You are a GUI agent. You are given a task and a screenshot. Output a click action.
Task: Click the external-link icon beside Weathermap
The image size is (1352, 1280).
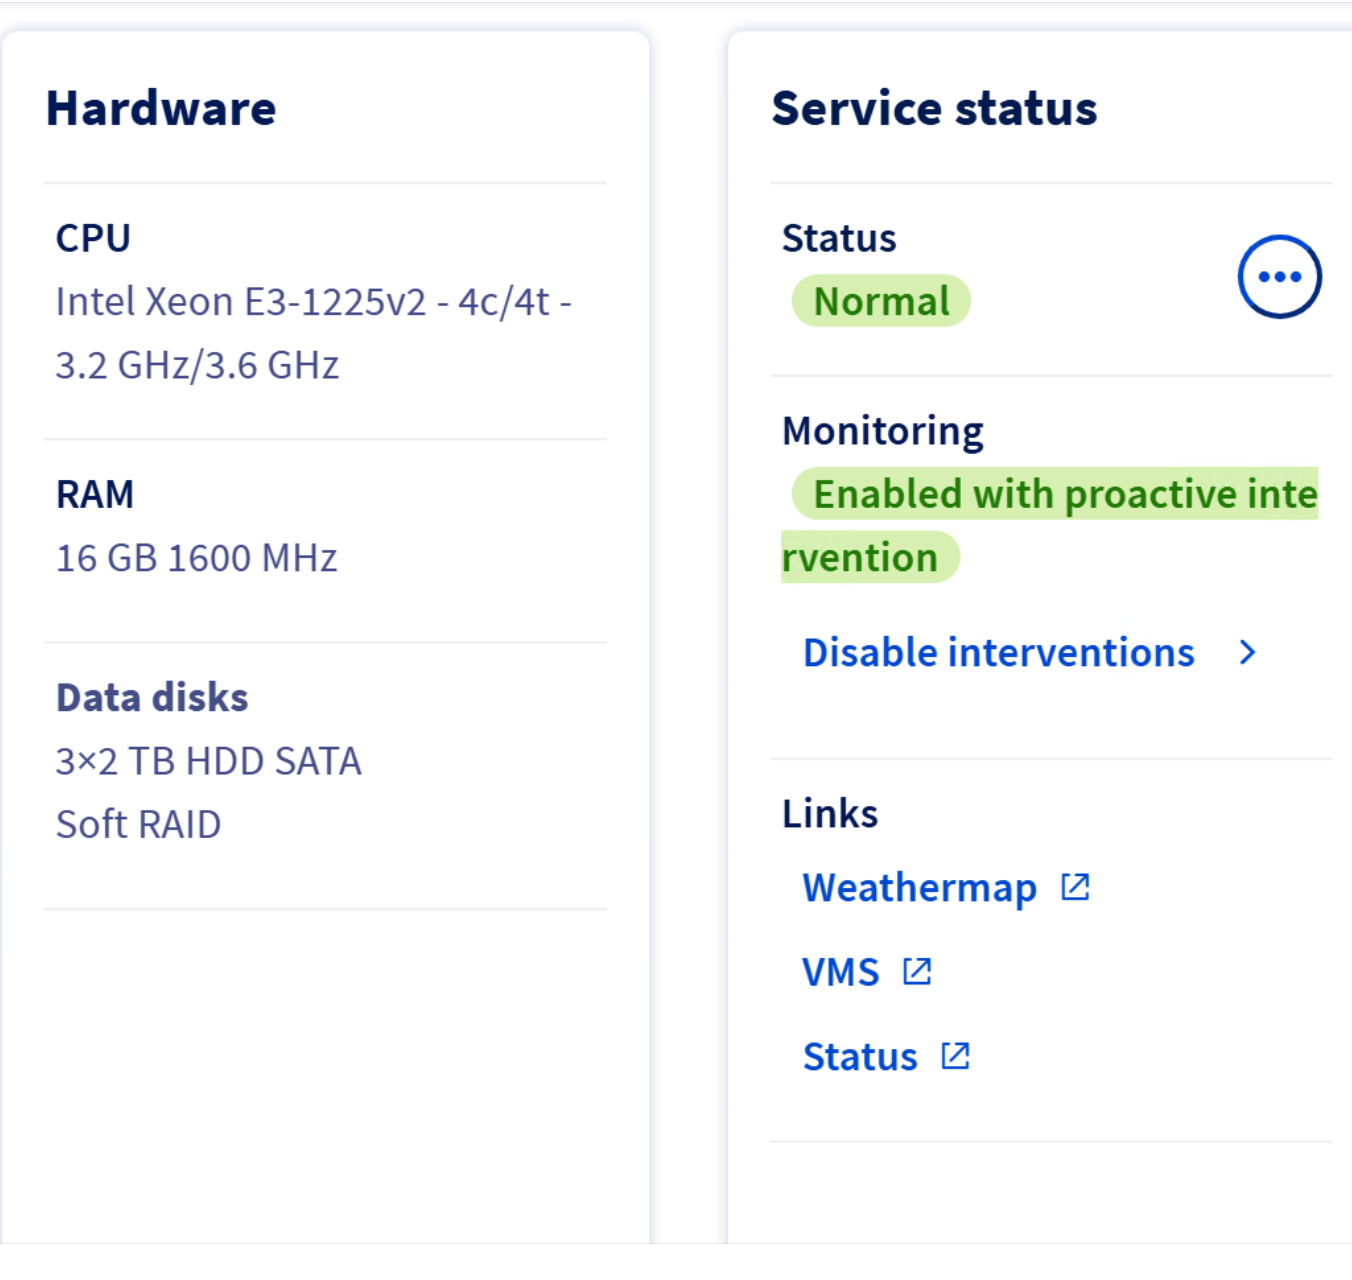1075,887
